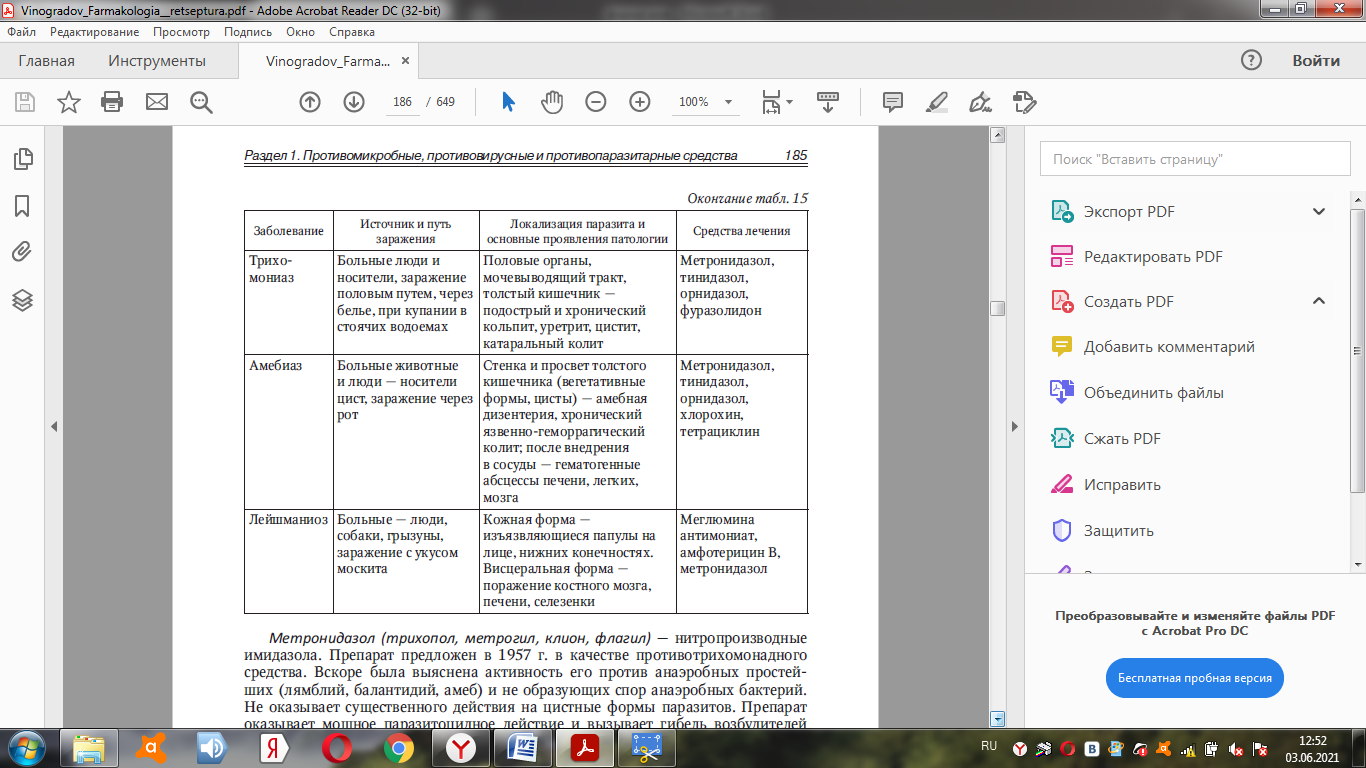Screen dimensions: 1366x768
Task: Collapse the Create PDF section
Action: [x=1319, y=302]
